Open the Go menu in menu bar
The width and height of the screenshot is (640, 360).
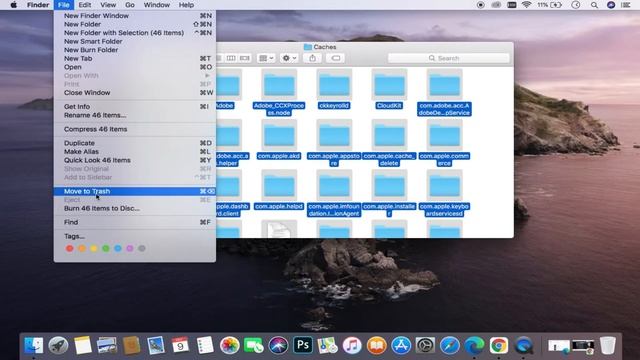[130, 5]
